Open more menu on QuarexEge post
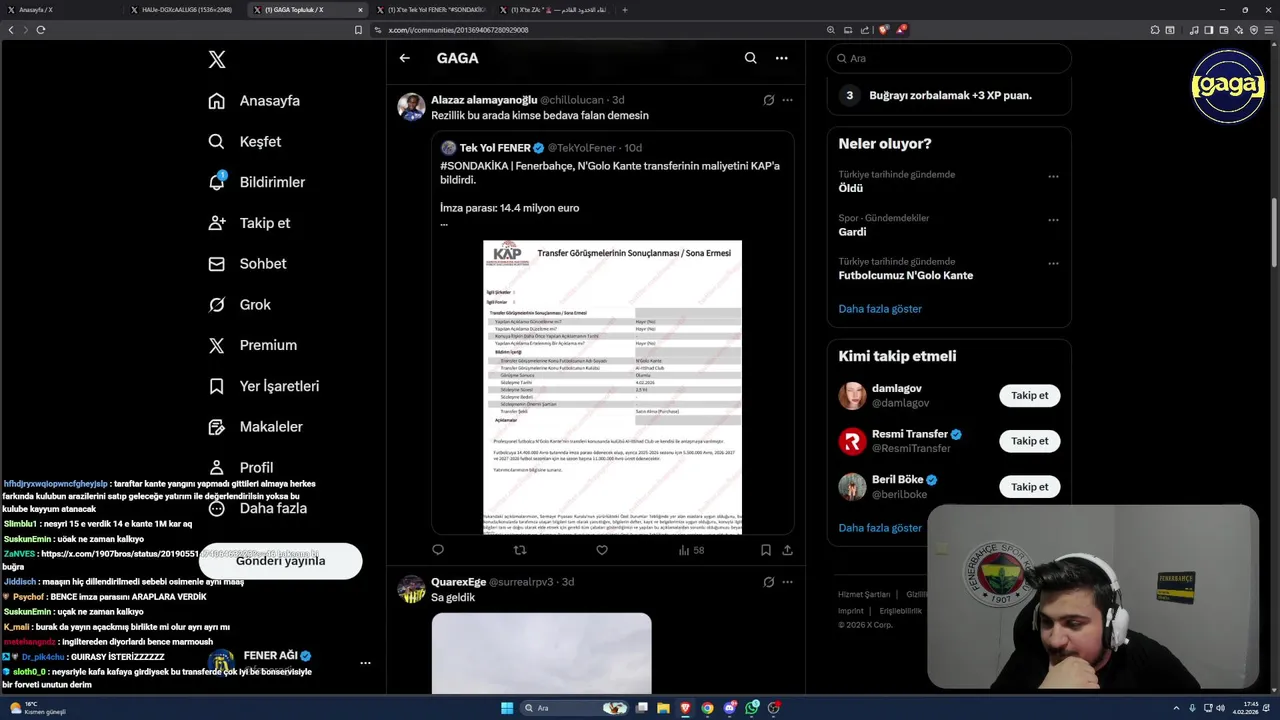The height and width of the screenshot is (720, 1280). click(787, 582)
